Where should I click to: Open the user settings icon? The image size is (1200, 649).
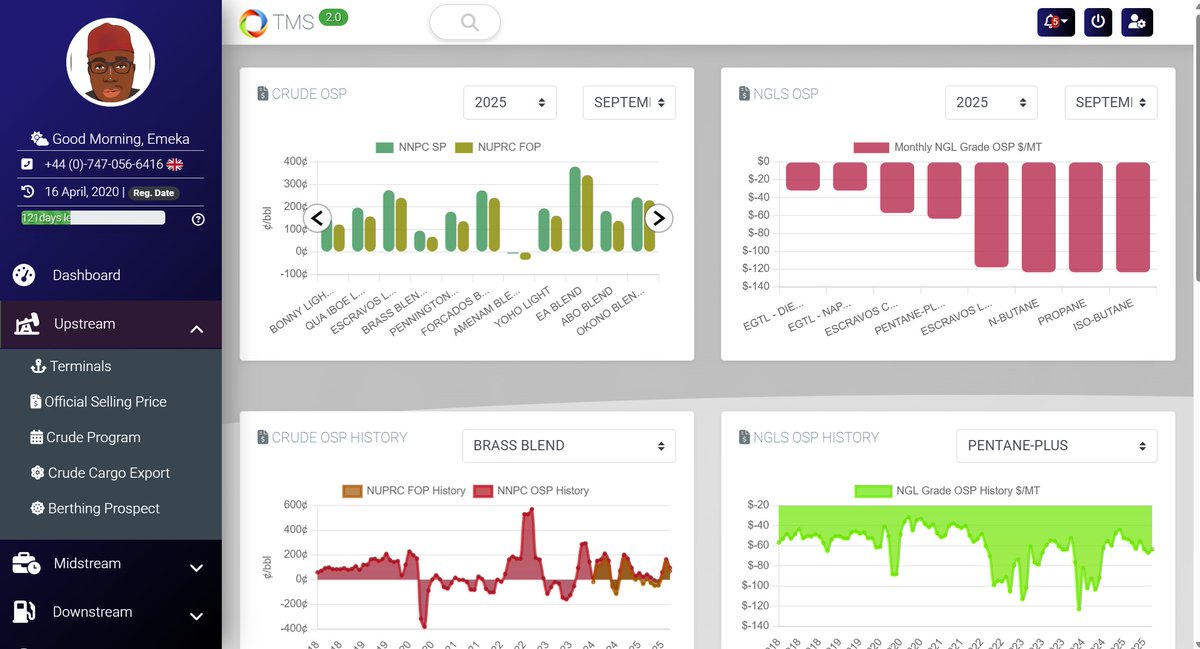tap(1137, 21)
